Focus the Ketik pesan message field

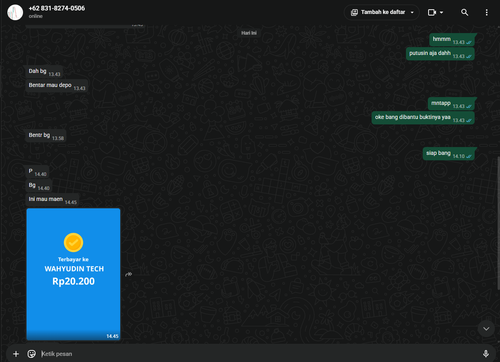click(257, 354)
